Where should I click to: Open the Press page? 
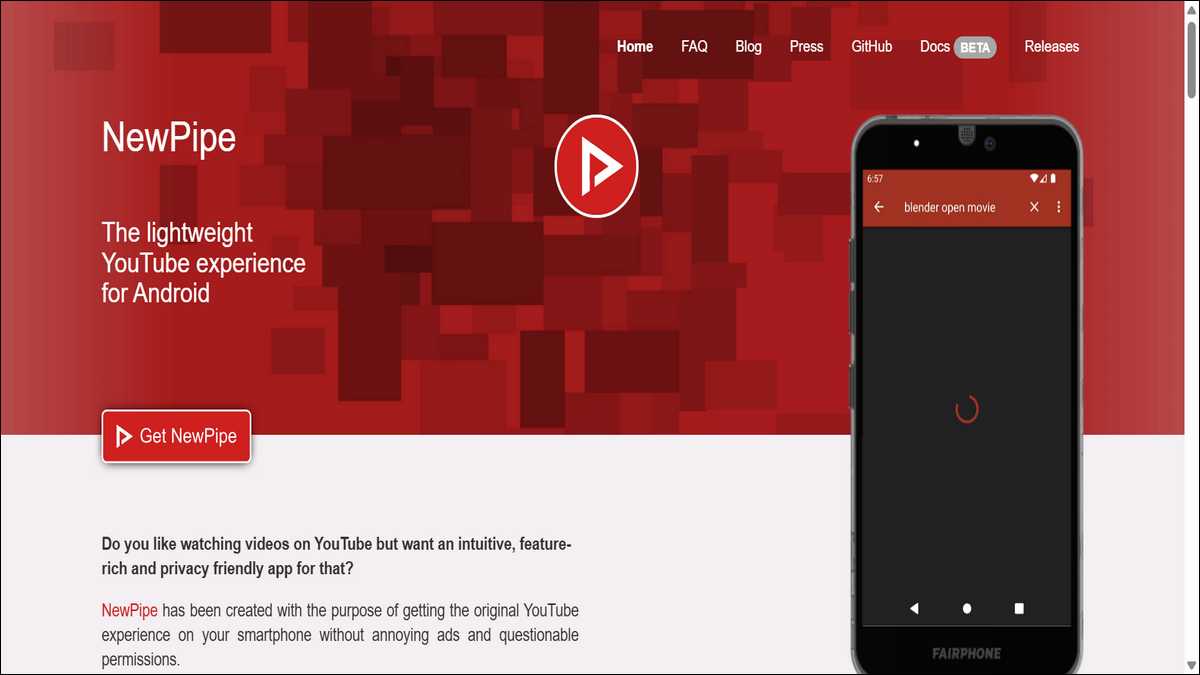point(806,46)
